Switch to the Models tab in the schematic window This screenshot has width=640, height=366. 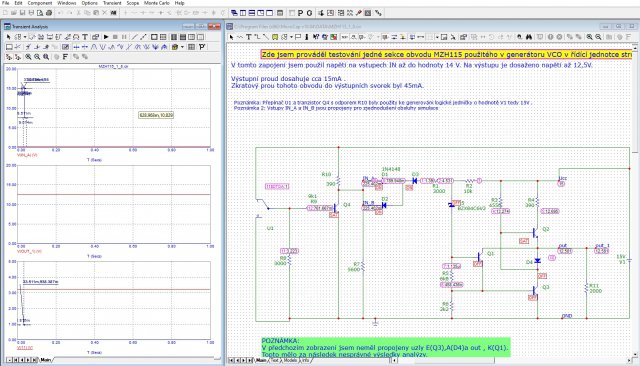(x=290, y=360)
